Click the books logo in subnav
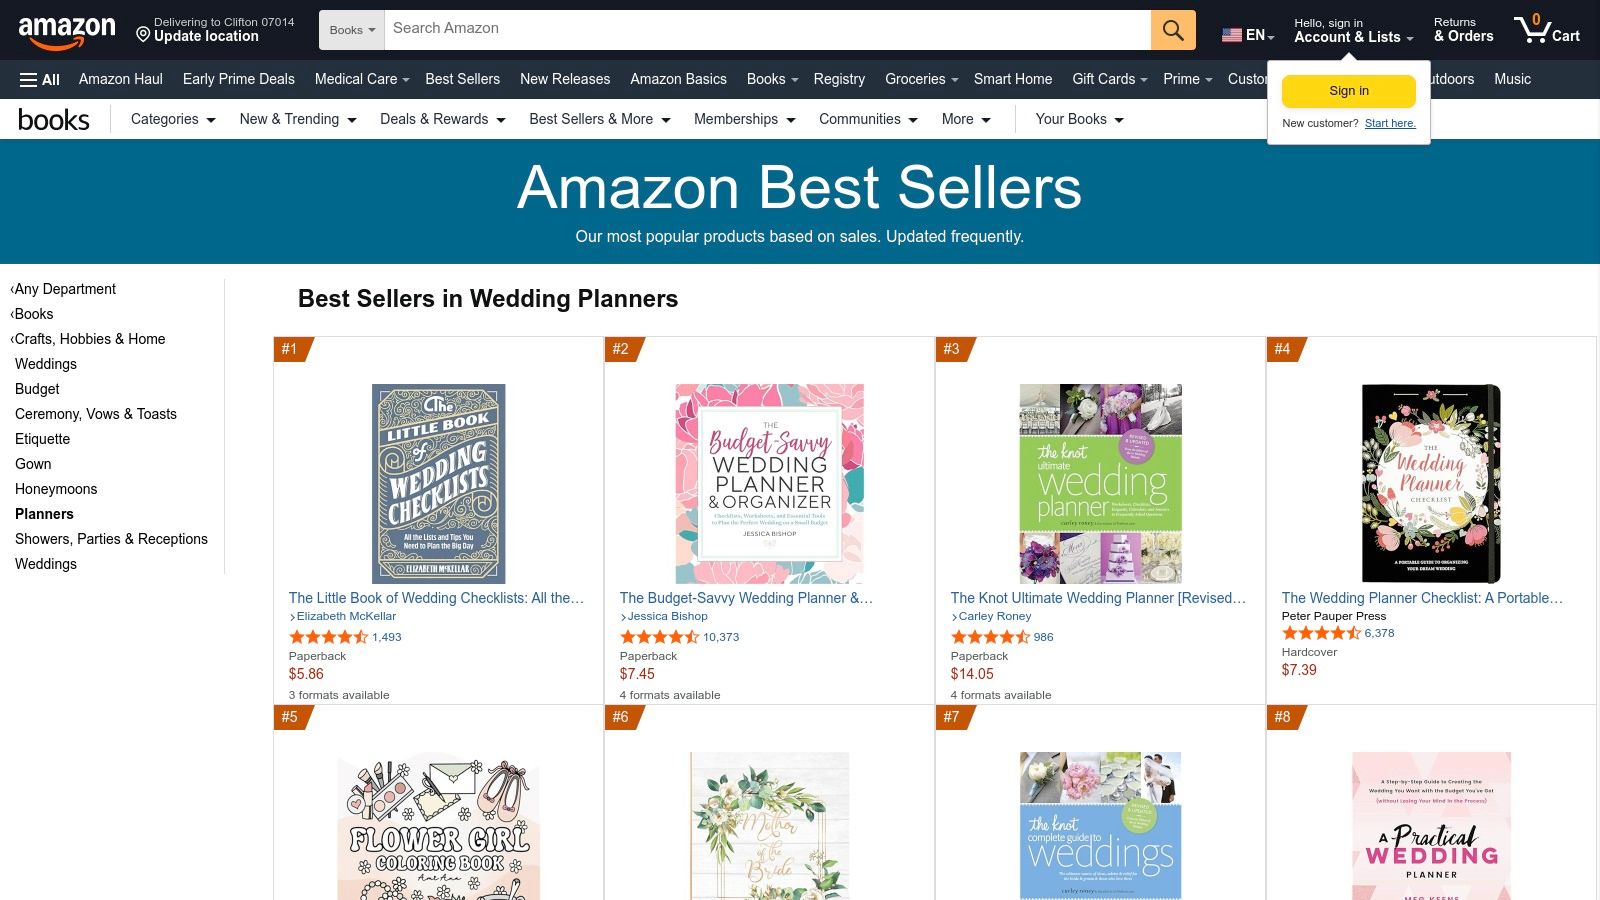1600x900 pixels. 54,120
